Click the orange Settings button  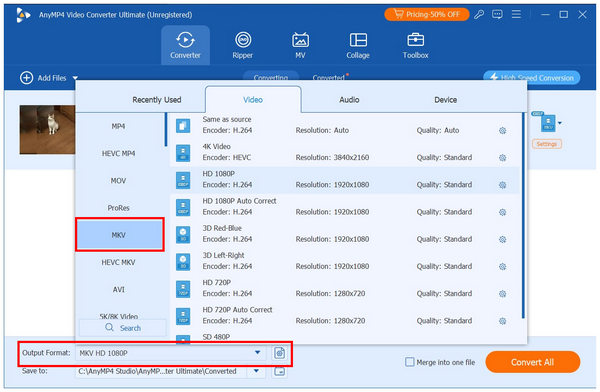pos(546,144)
